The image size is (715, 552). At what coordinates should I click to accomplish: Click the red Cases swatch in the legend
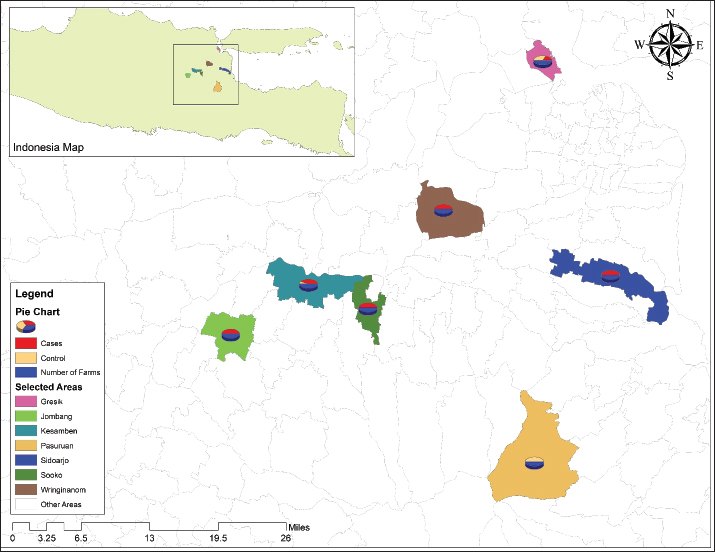click(26, 343)
